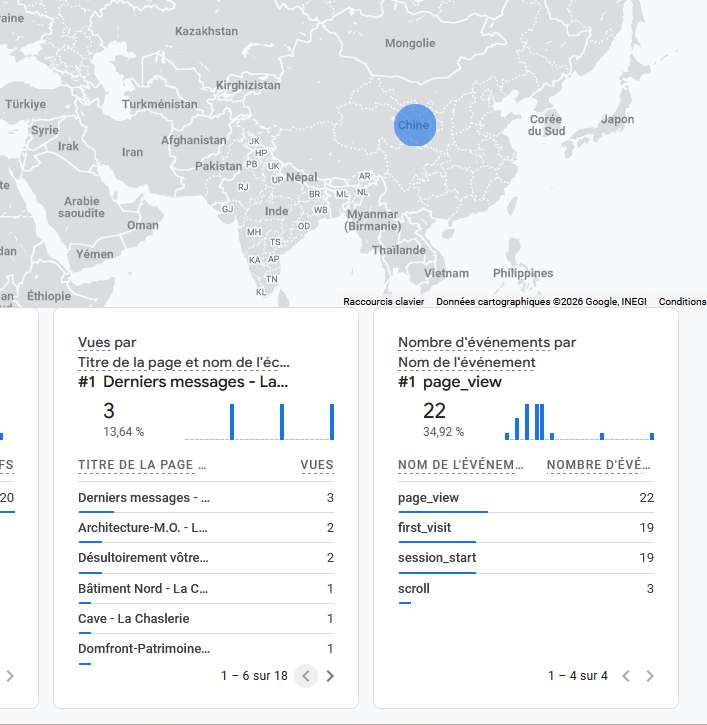Click the blue Chine bubble on map
This screenshot has width=707, height=725.
[414, 125]
